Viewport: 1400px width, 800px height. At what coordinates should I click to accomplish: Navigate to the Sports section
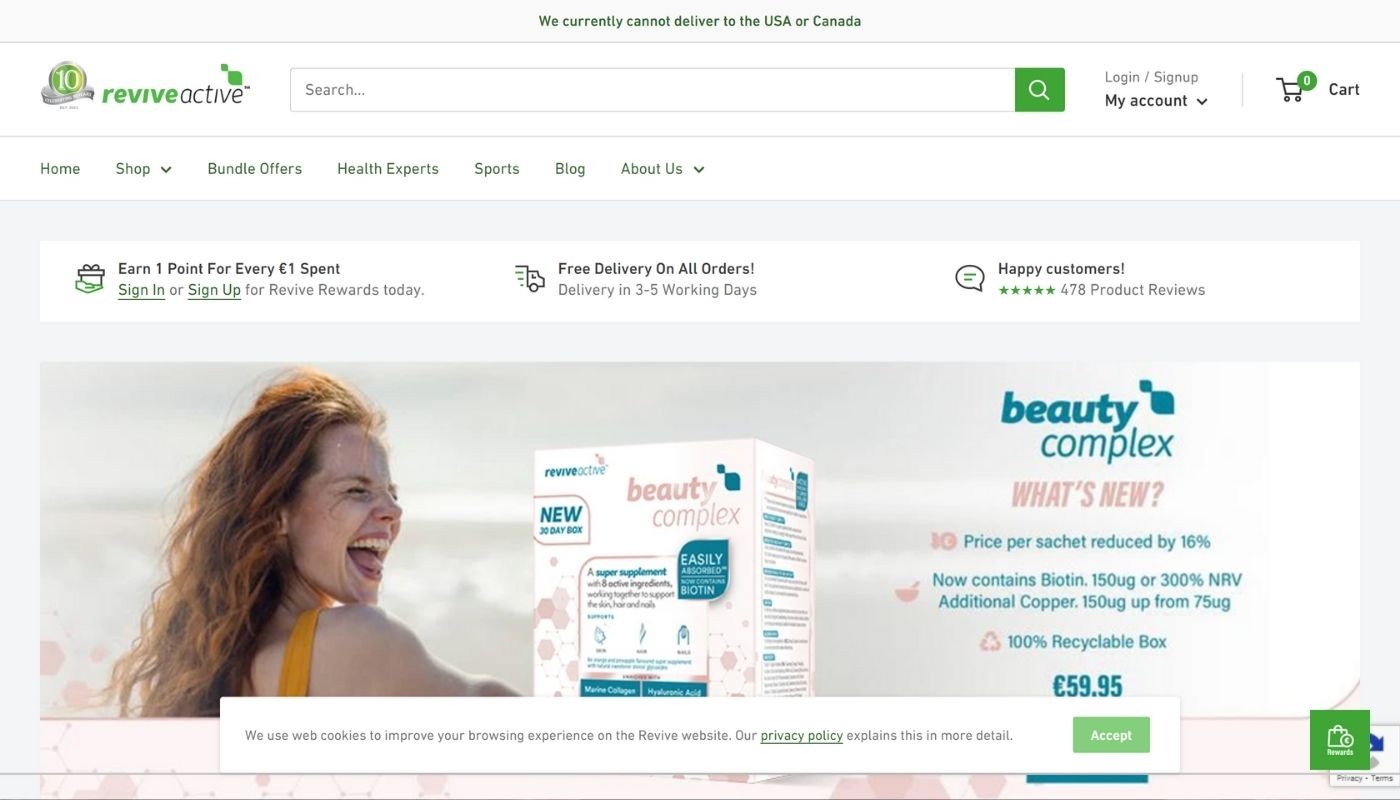pos(497,169)
